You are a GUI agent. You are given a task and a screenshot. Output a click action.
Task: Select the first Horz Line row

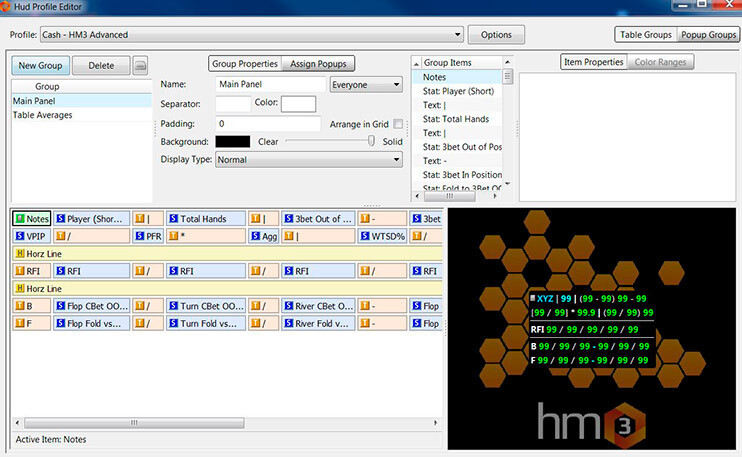click(227, 254)
